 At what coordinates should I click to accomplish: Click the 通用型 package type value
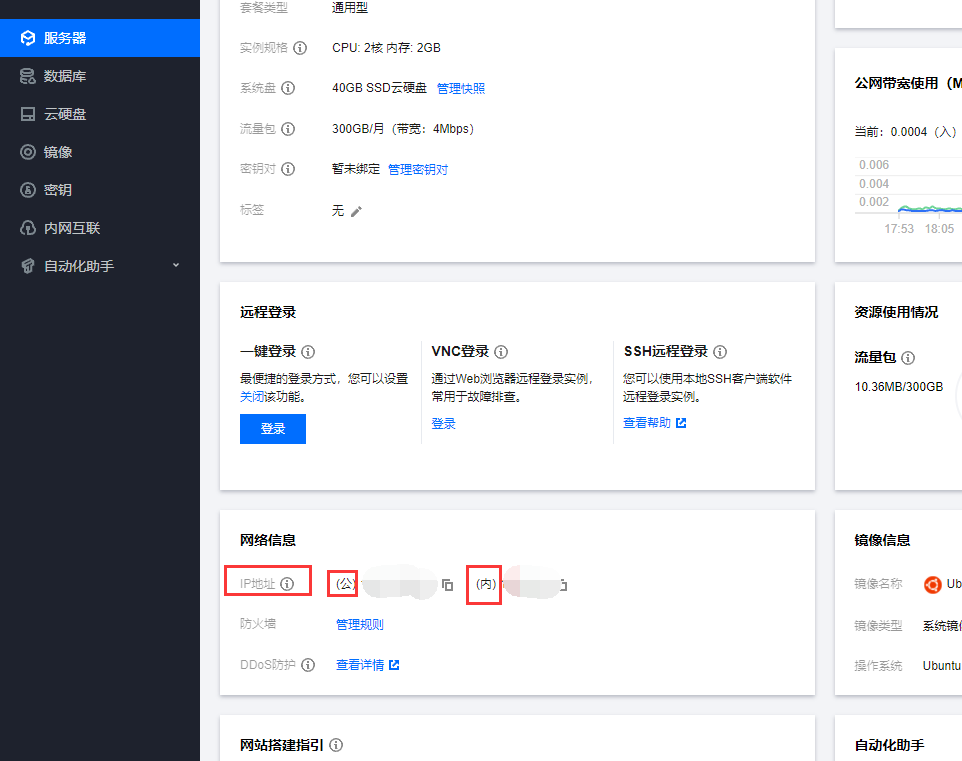[350, 7]
